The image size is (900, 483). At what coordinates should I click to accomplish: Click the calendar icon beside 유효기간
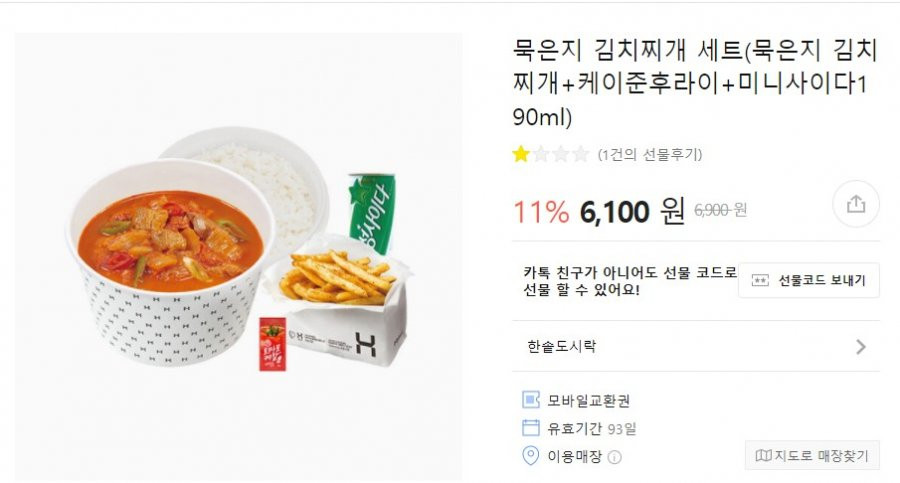click(530, 428)
